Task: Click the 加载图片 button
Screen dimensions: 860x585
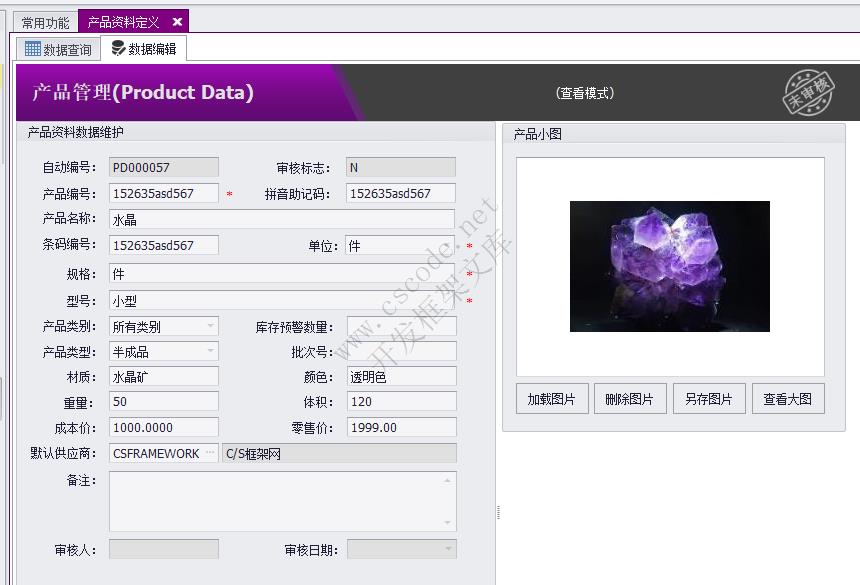Action: (x=551, y=397)
